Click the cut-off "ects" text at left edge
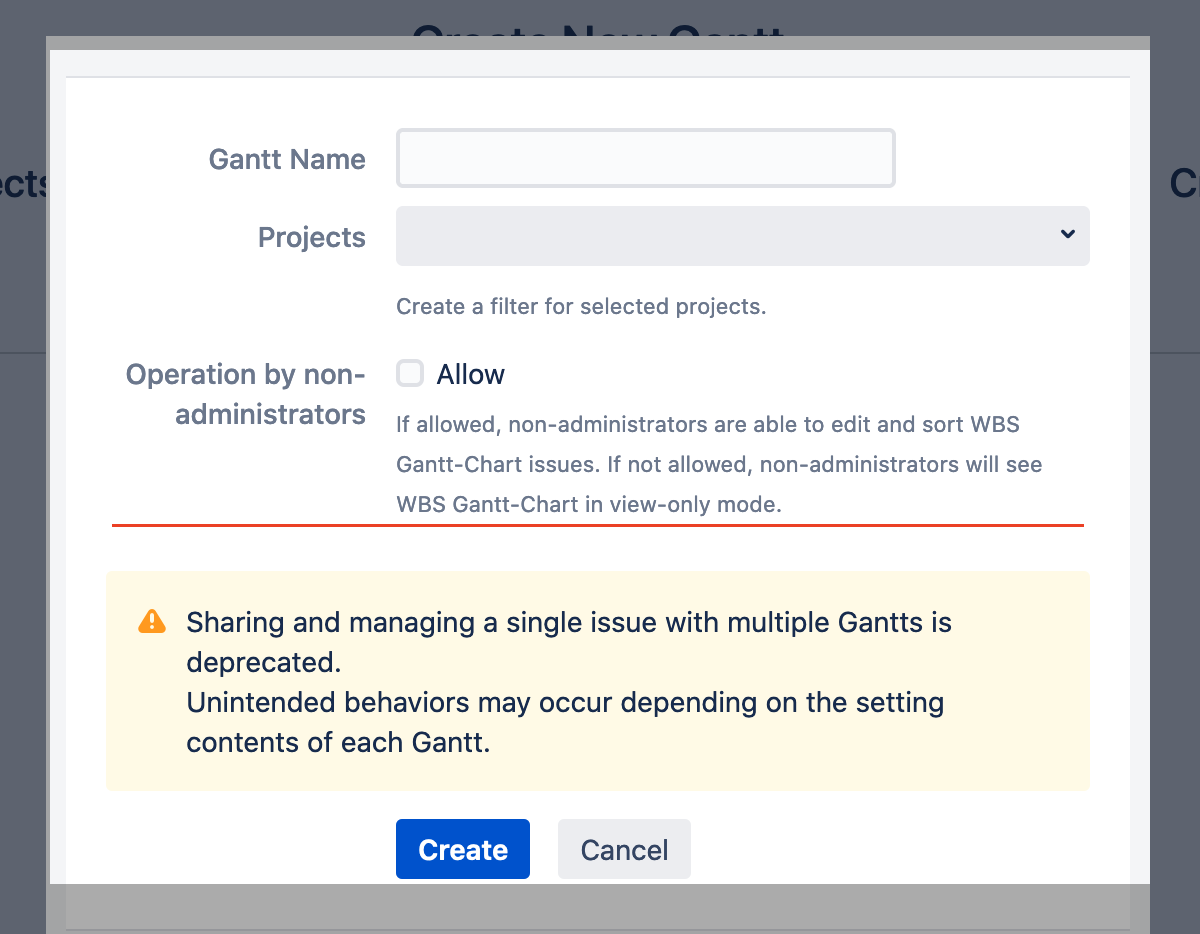Image resolution: width=1200 pixels, height=934 pixels. pyautogui.click(x=22, y=184)
